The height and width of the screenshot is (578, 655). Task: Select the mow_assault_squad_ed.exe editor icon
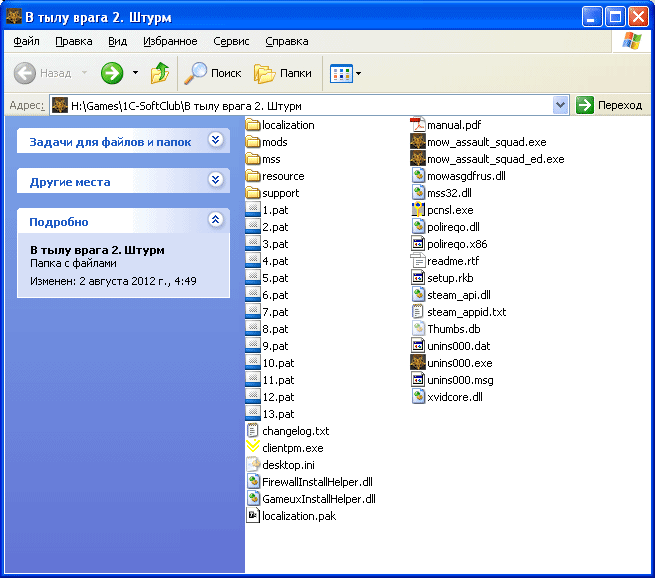click(x=418, y=159)
